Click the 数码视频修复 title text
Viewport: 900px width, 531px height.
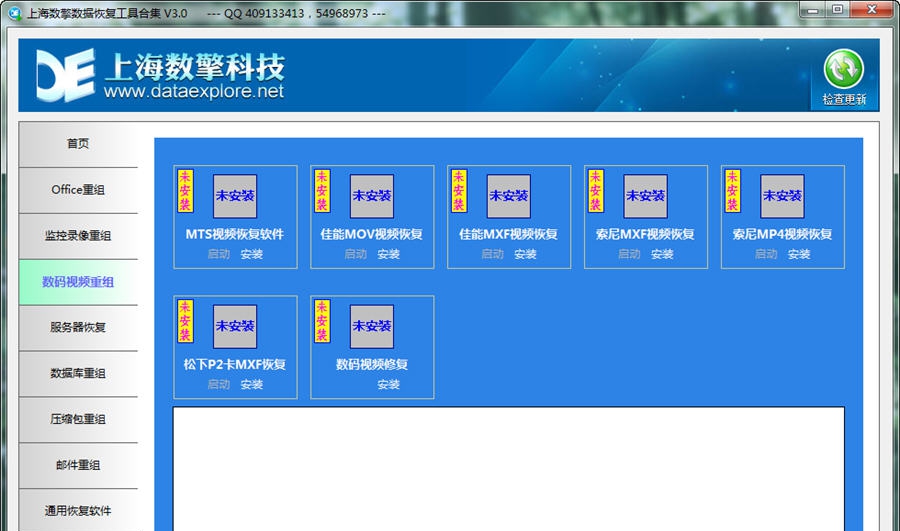click(x=372, y=365)
